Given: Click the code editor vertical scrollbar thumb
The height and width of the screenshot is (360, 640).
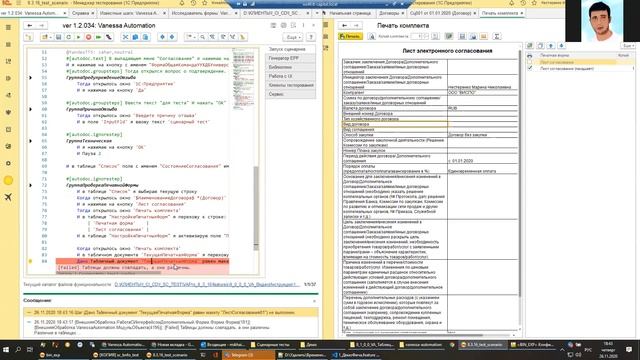Looking at the screenshot, I should coord(256,207).
